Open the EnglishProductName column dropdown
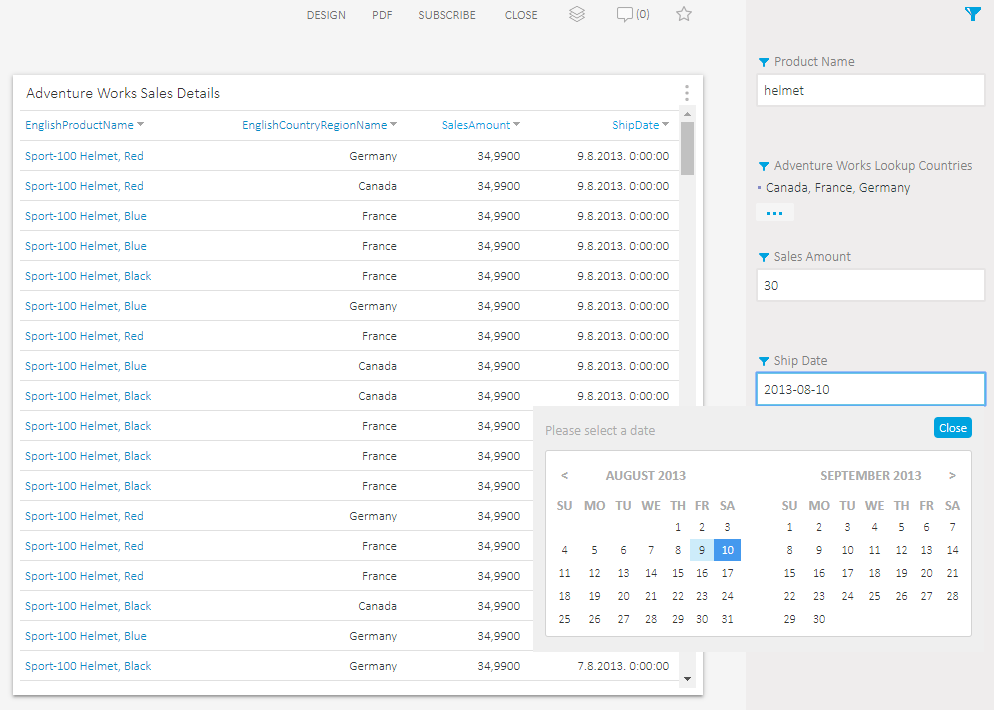The width and height of the screenshot is (994, 710). click(142, 125)
